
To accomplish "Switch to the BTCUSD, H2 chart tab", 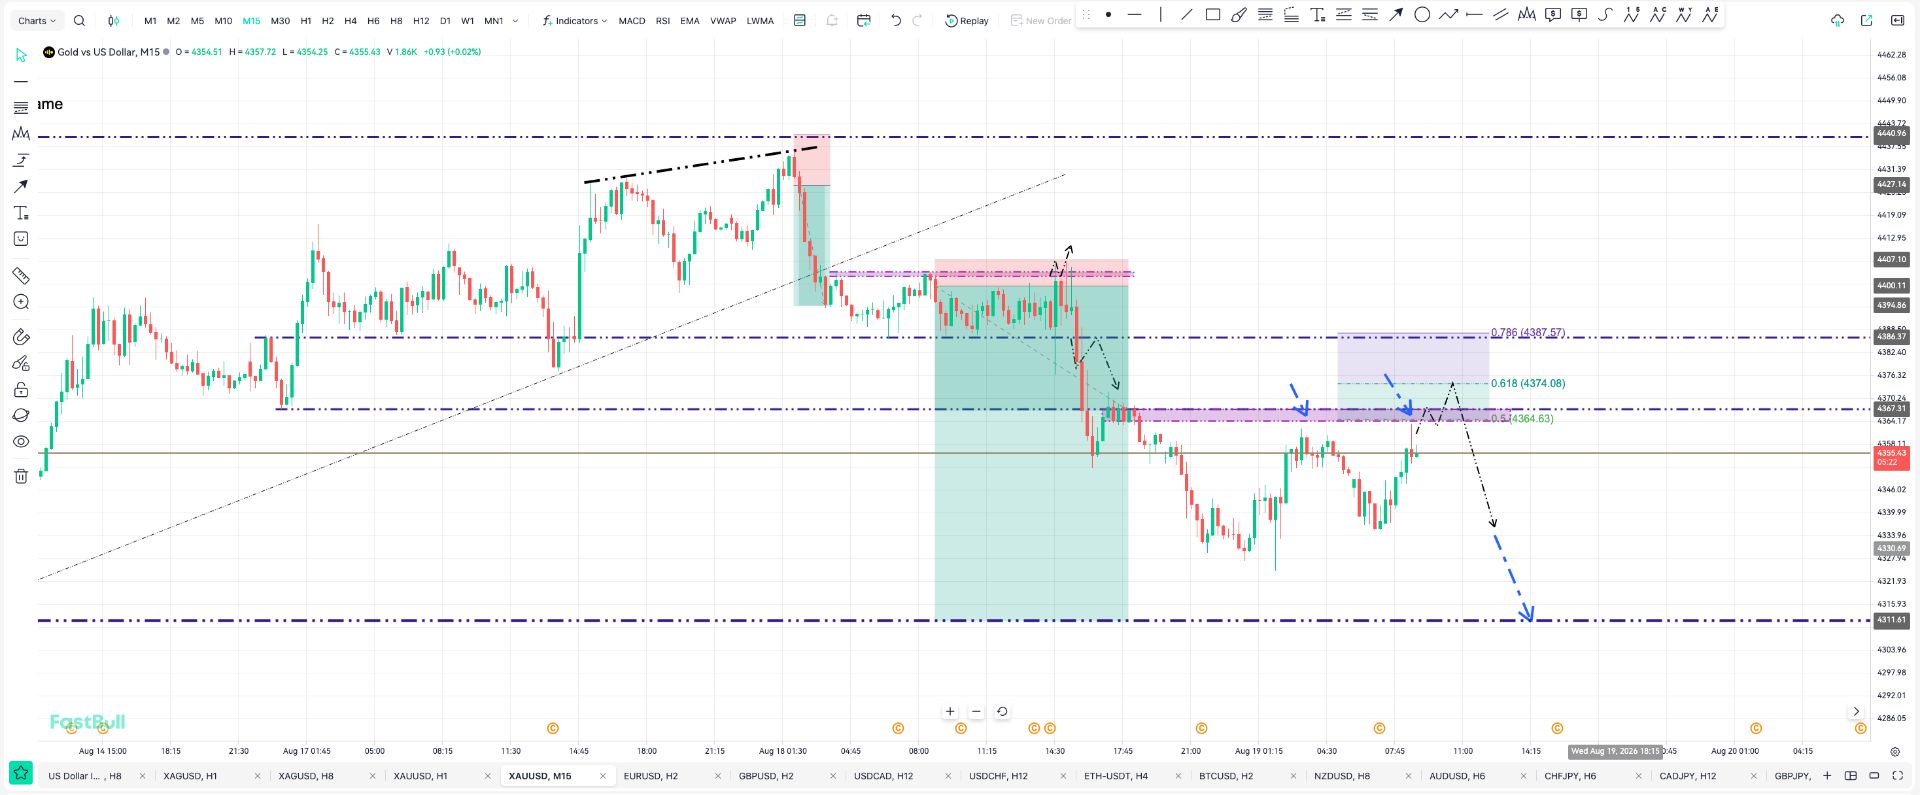I will [1226, 776].
